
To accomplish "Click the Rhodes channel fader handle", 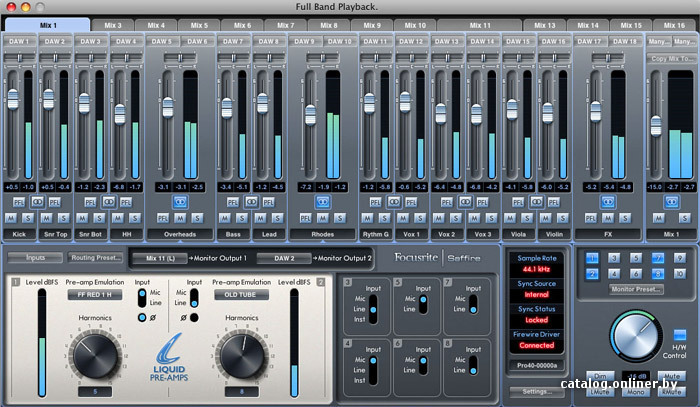I will coord(310,115).
